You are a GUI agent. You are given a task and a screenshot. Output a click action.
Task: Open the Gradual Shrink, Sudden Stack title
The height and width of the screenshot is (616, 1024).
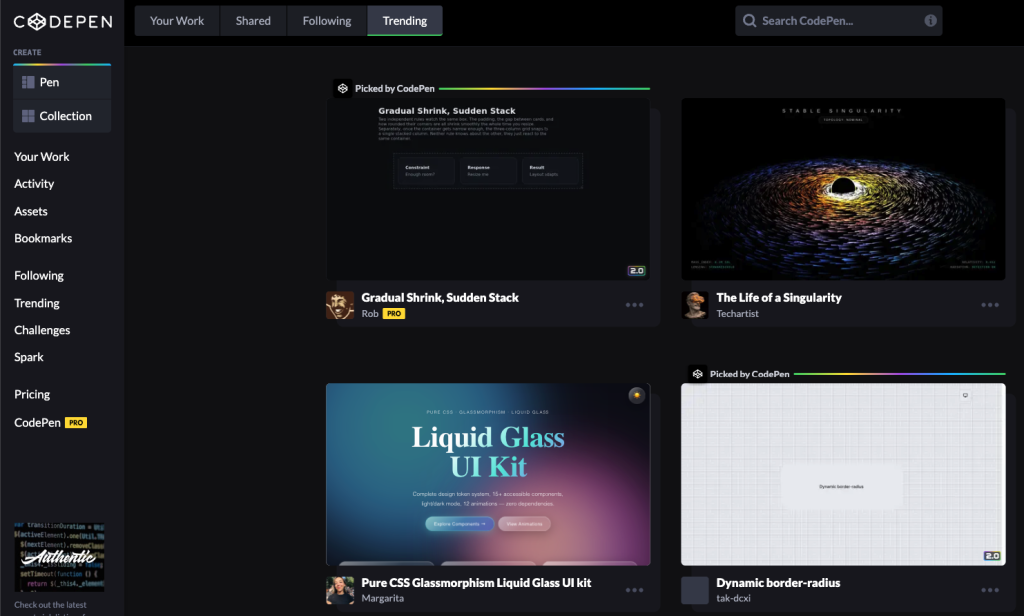click(440, 298)
